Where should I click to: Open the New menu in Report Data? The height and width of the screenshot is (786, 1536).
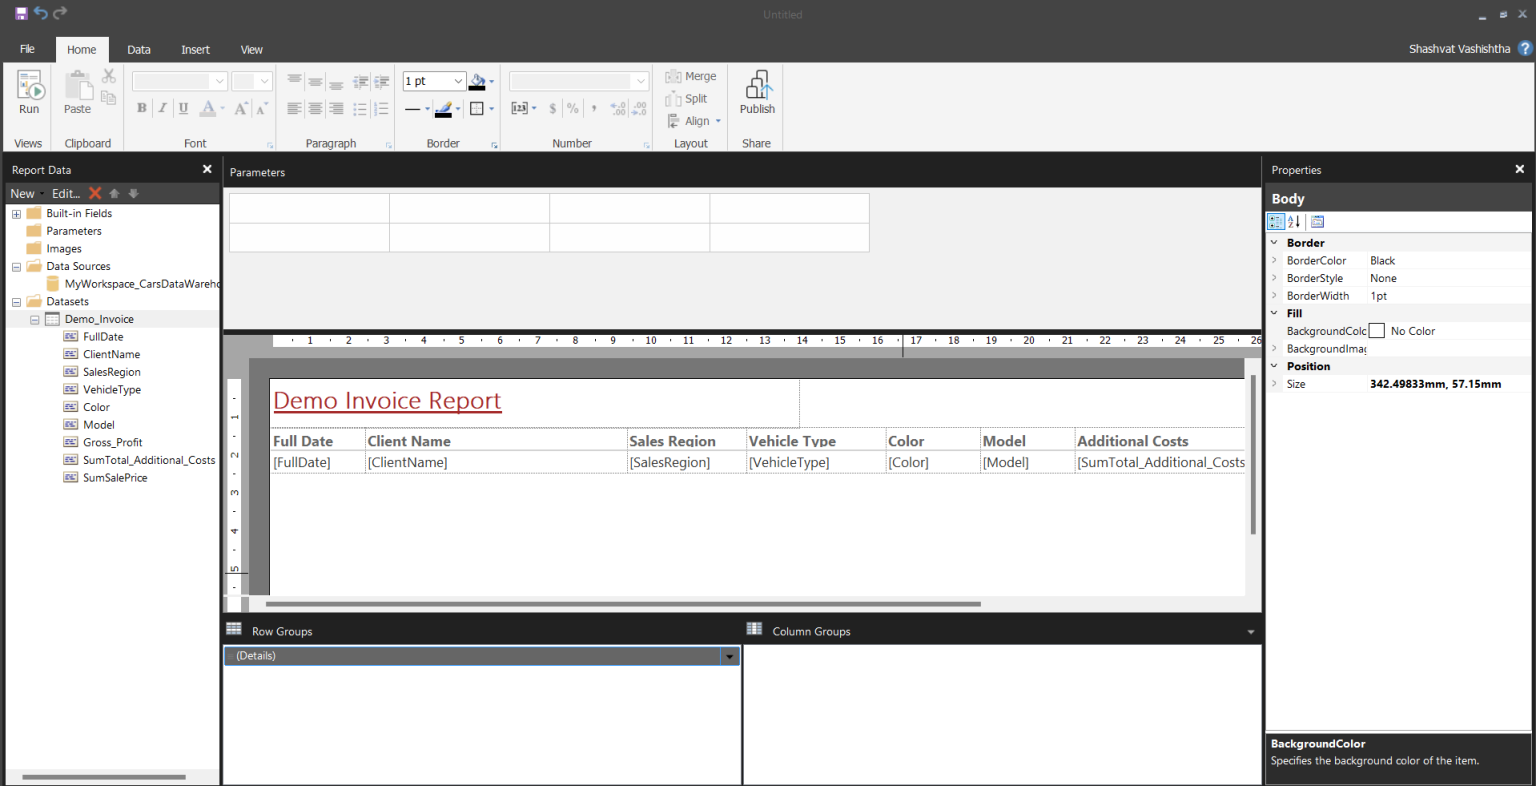pos(22,193)
